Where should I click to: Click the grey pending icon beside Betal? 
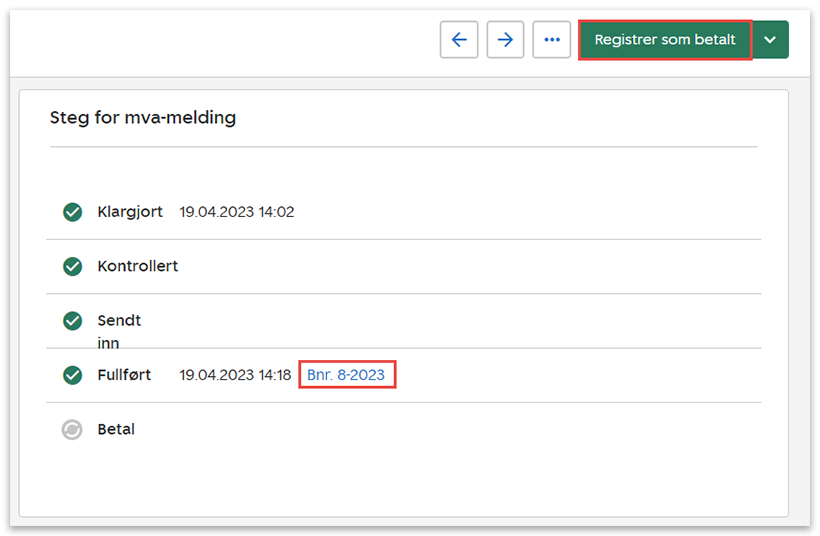(72, 430)
